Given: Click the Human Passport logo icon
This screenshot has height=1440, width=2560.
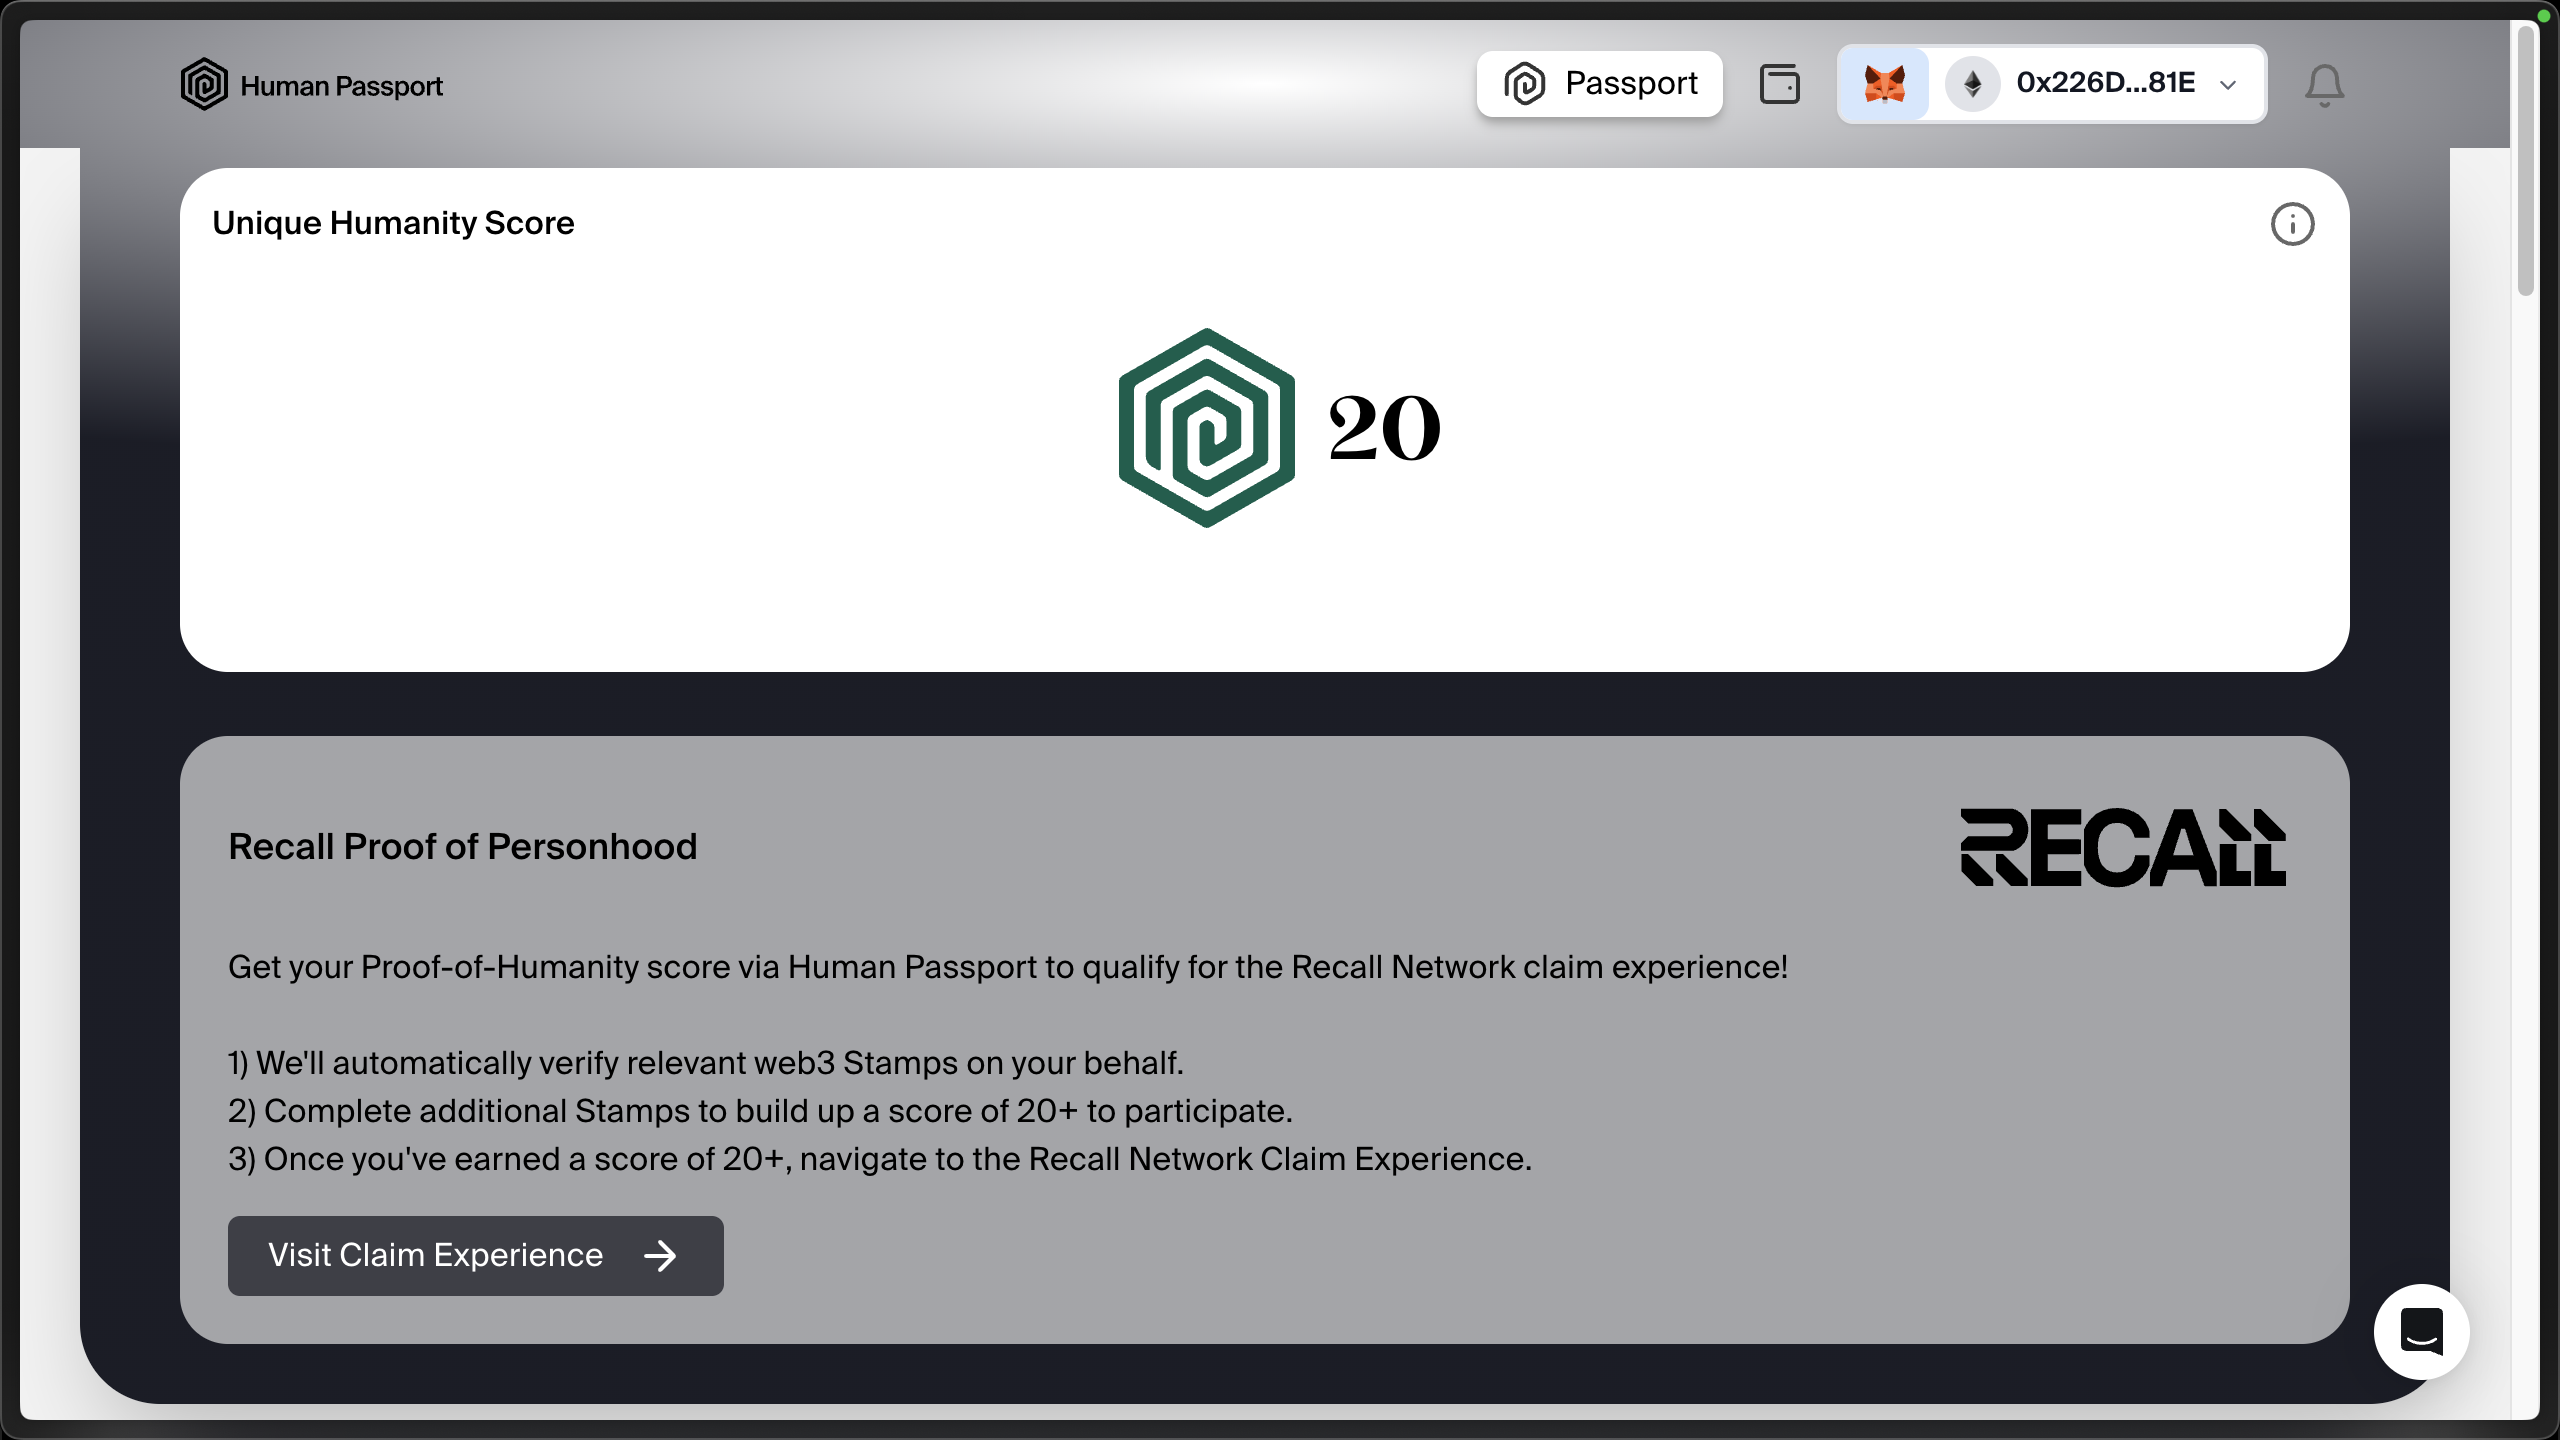Looking at the screenshot, I should point(204,85).
